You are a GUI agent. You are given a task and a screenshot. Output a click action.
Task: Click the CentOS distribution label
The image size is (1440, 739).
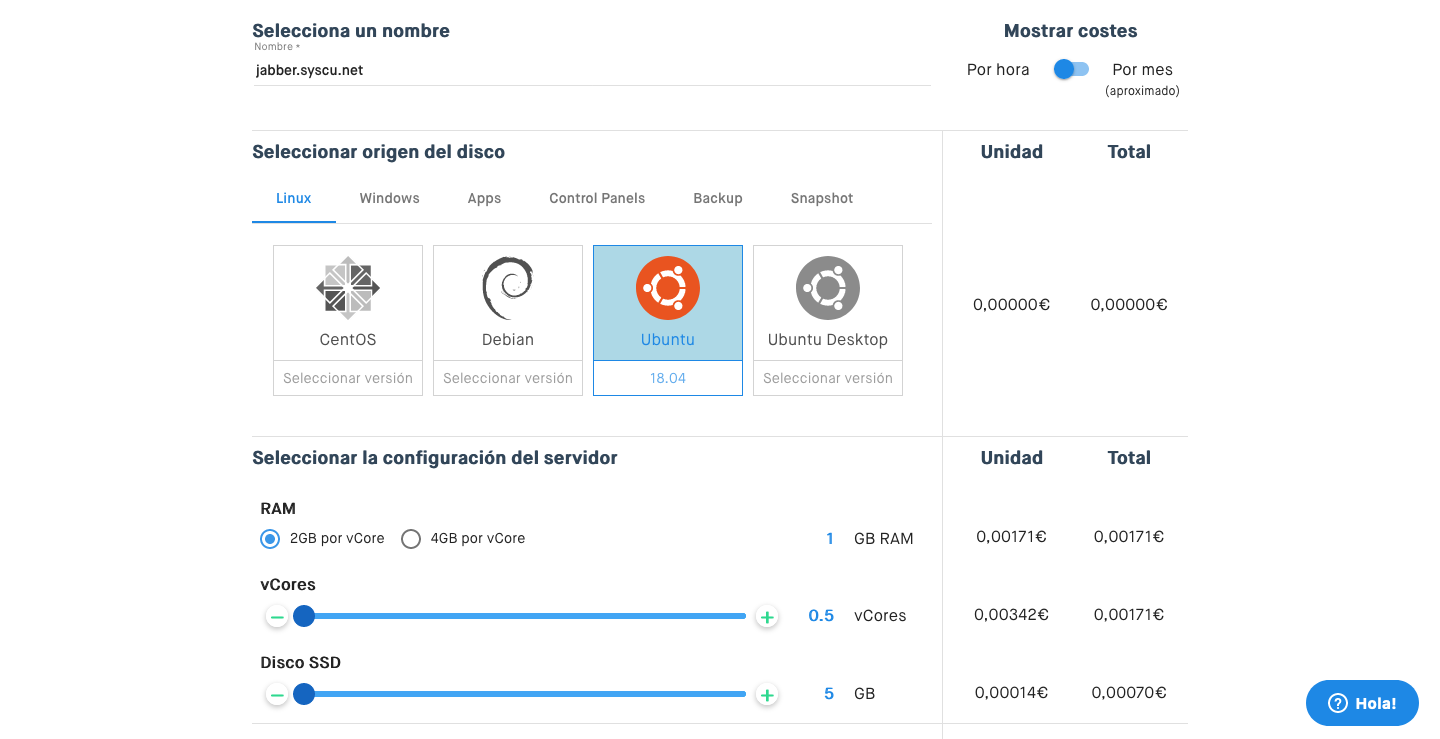[x=348, y=340]
